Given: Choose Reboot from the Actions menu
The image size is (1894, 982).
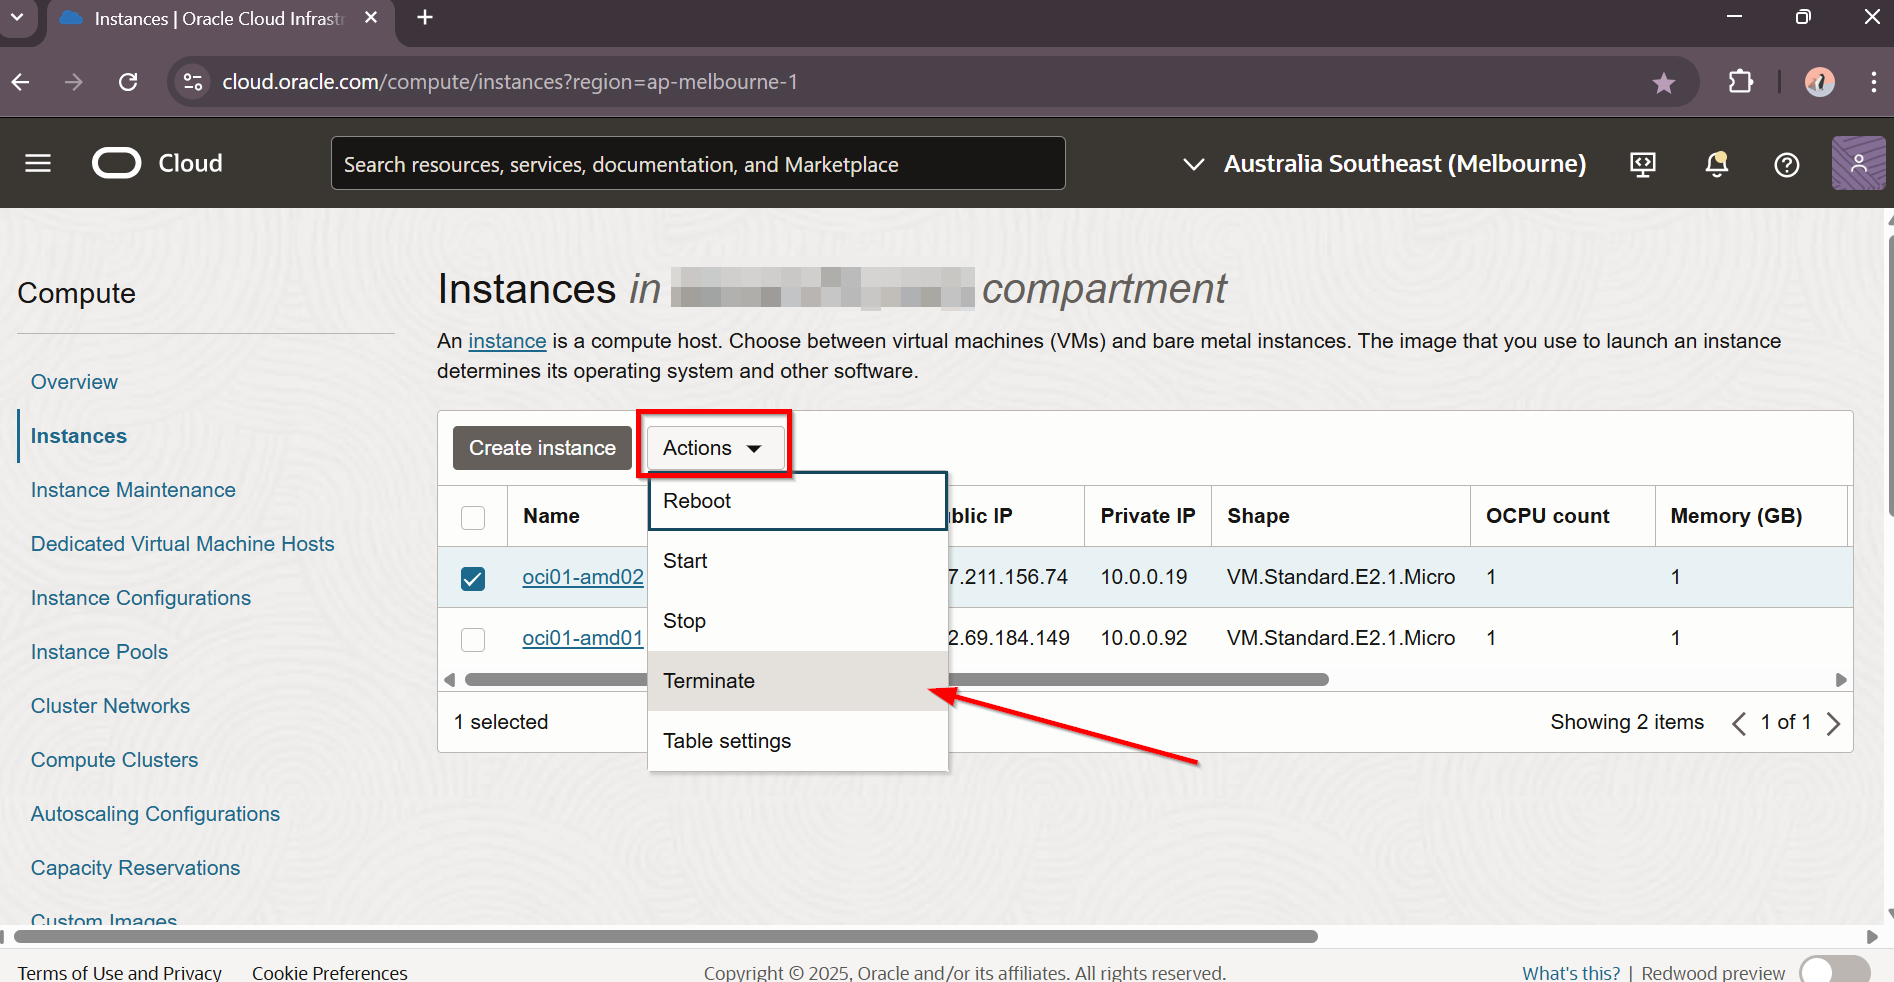Looking at the screenshot, I should (697, 501).
